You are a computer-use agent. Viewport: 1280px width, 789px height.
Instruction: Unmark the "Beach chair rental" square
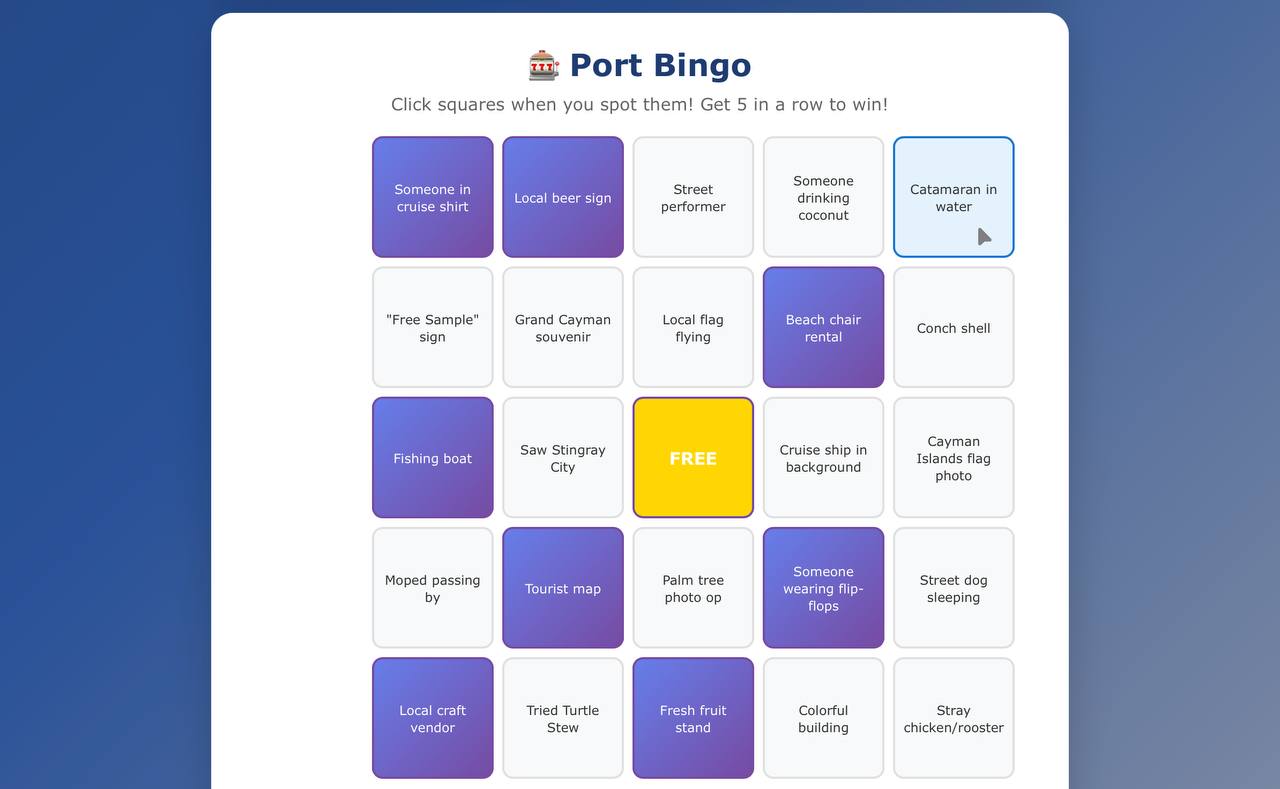(822, 327)
